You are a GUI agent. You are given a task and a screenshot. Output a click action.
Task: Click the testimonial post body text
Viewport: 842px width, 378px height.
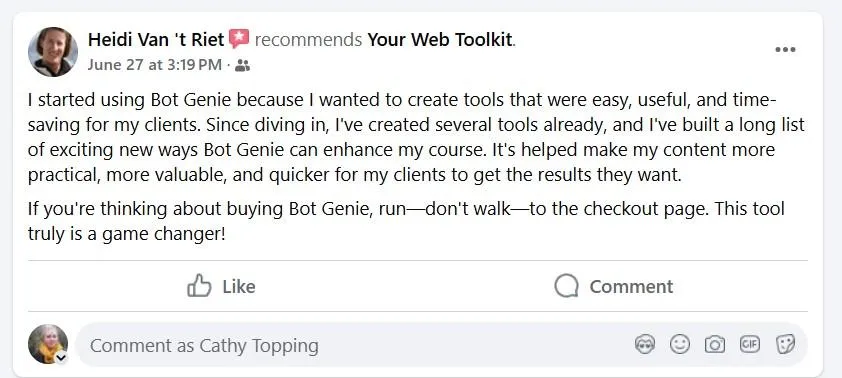417,167
